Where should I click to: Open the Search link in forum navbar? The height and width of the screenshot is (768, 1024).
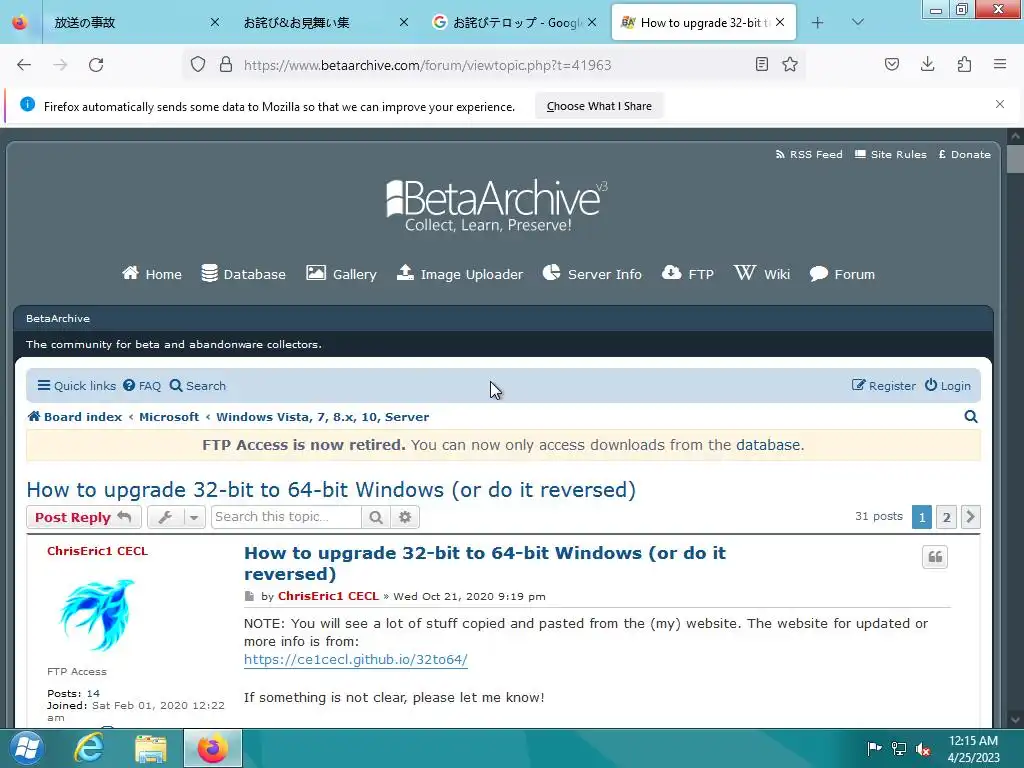197,386
